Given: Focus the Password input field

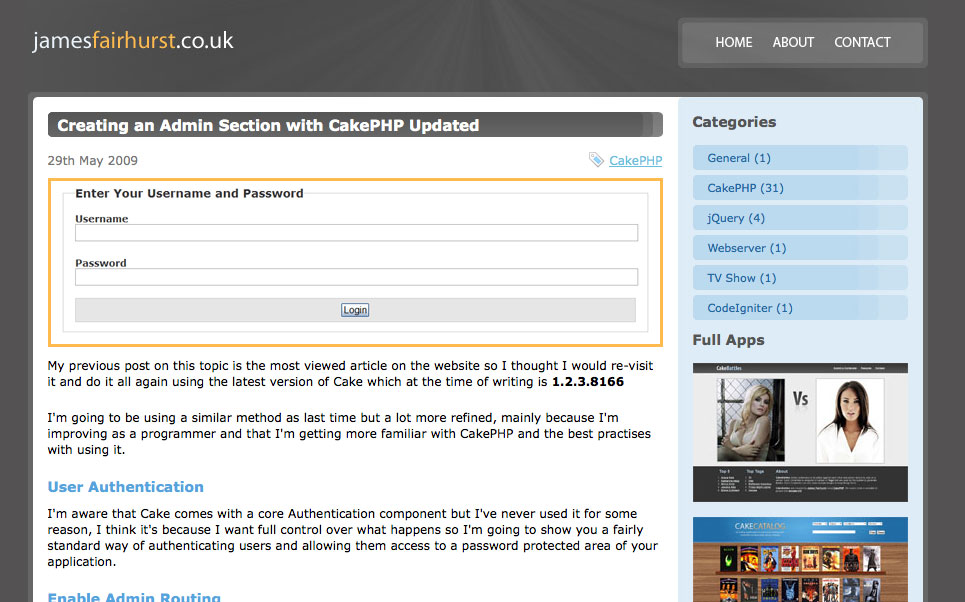Looking at the screenshot, I should click(x=356, y=277).
